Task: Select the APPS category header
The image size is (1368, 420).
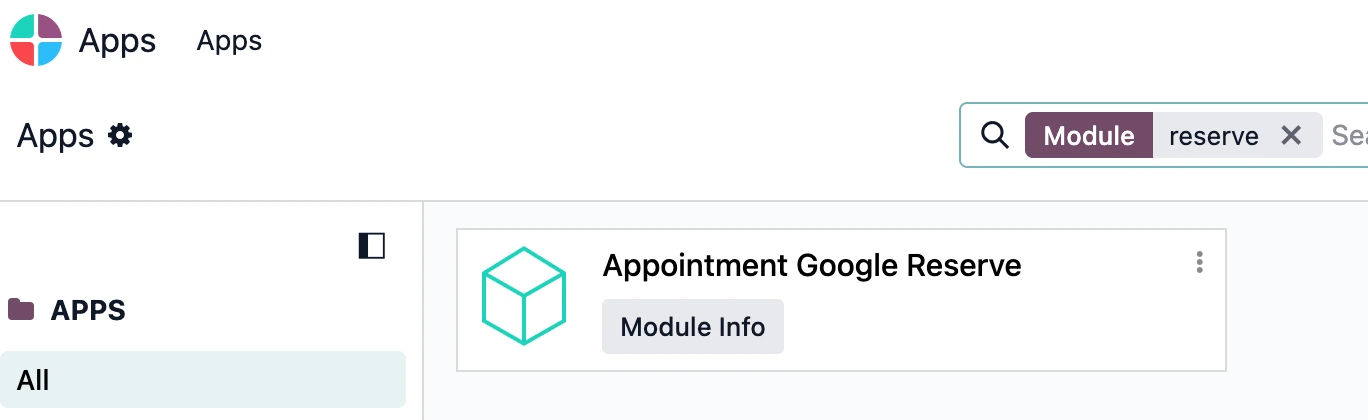Action: coord(88,310)
